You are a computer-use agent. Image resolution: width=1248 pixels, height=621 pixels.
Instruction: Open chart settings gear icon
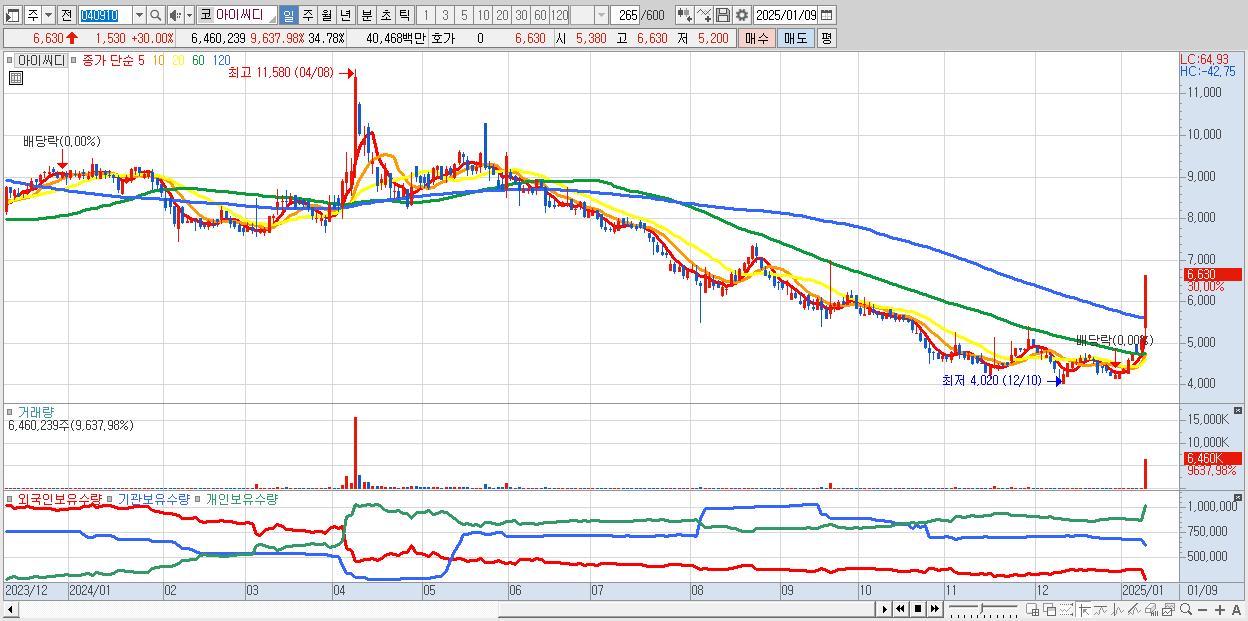741,15
